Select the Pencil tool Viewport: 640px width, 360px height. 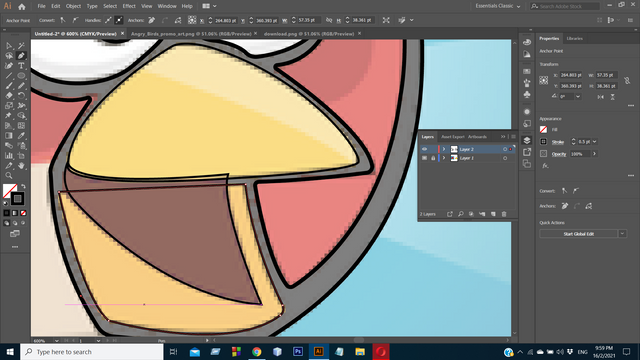[x=22, y=86]
